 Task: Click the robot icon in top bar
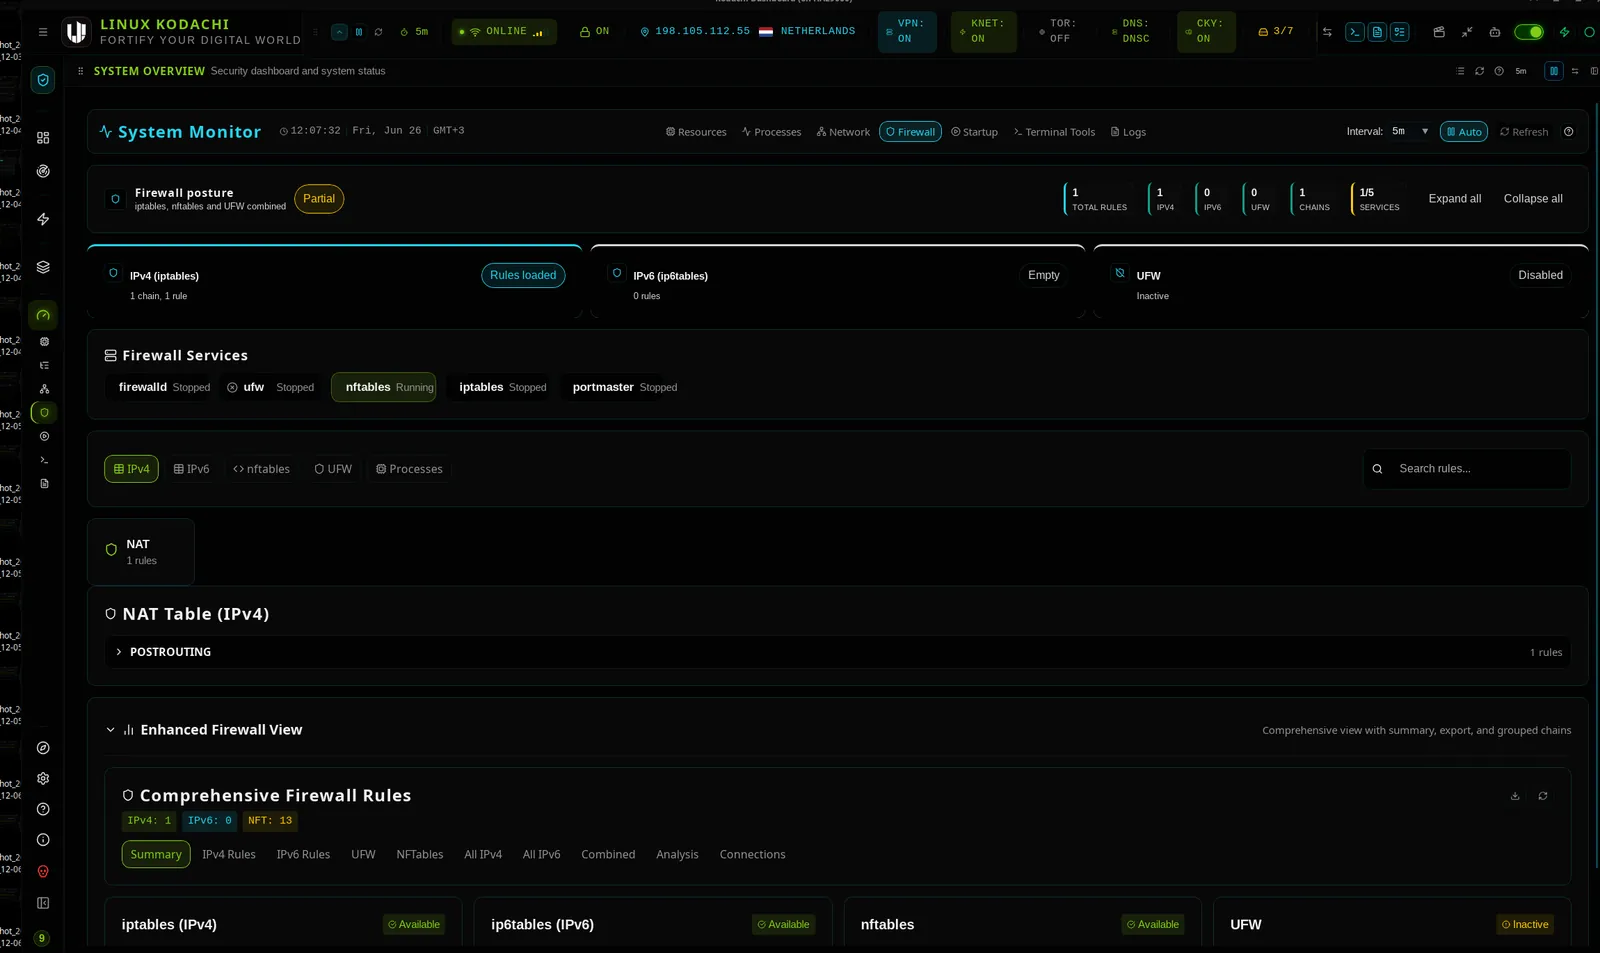(x=1495, y=32)
